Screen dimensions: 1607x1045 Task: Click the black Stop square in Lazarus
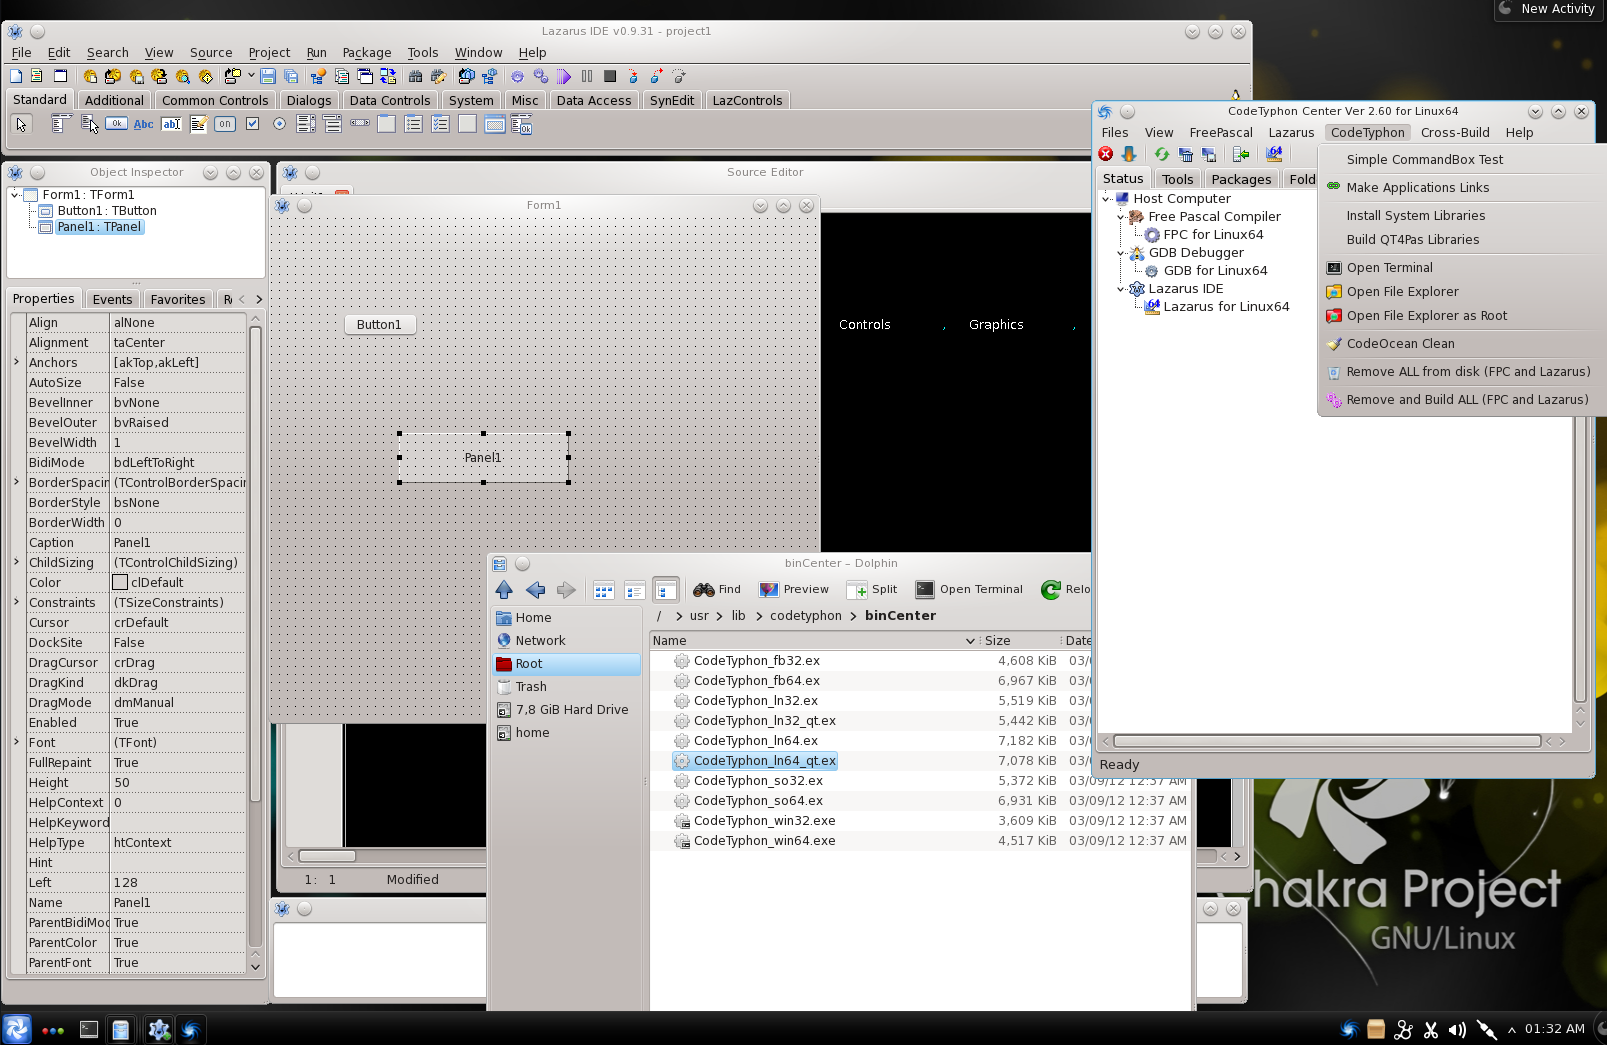610,76
